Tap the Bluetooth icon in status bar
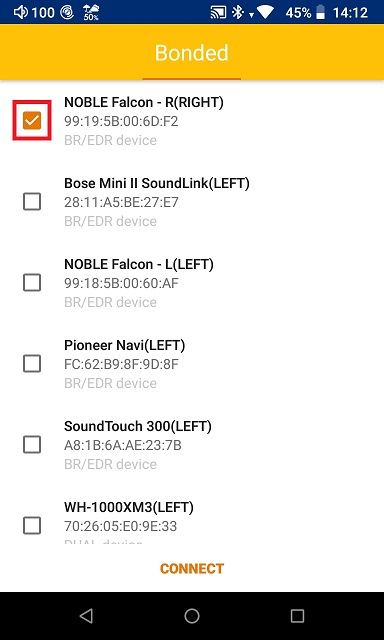This screenshot has width=384, height=640. (x=238, y=12)
